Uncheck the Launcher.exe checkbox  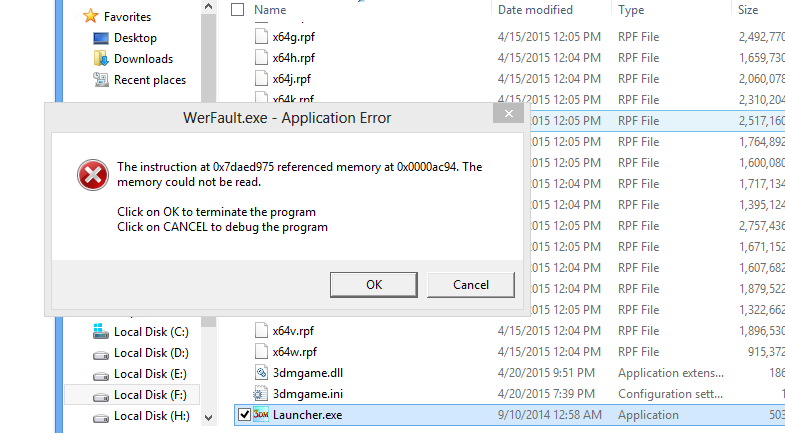[244, 414]
